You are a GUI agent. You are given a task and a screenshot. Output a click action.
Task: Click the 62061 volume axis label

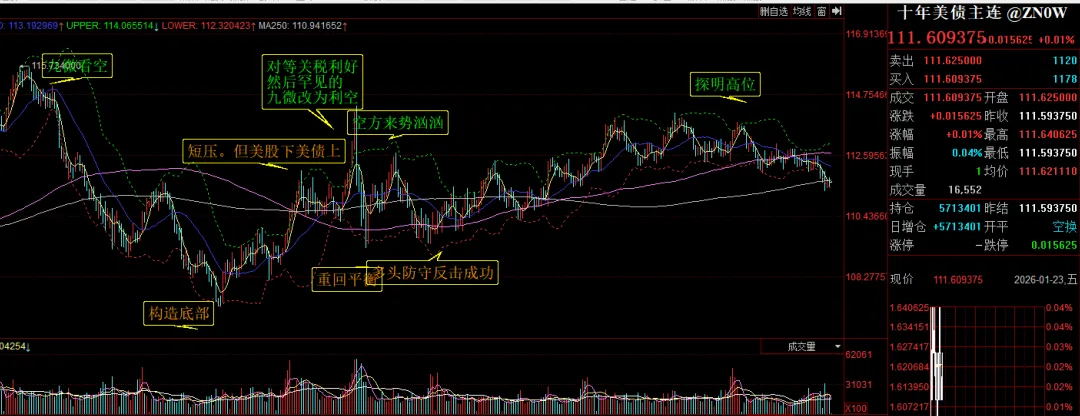coord(859,355)
